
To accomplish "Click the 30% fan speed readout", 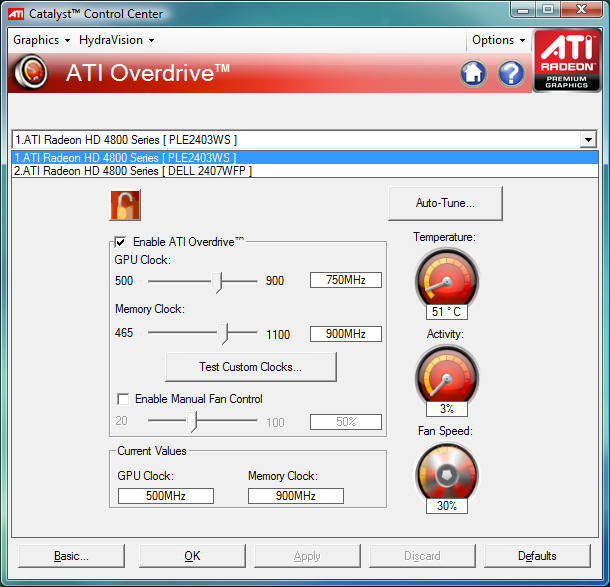I will tap(447, 506).
